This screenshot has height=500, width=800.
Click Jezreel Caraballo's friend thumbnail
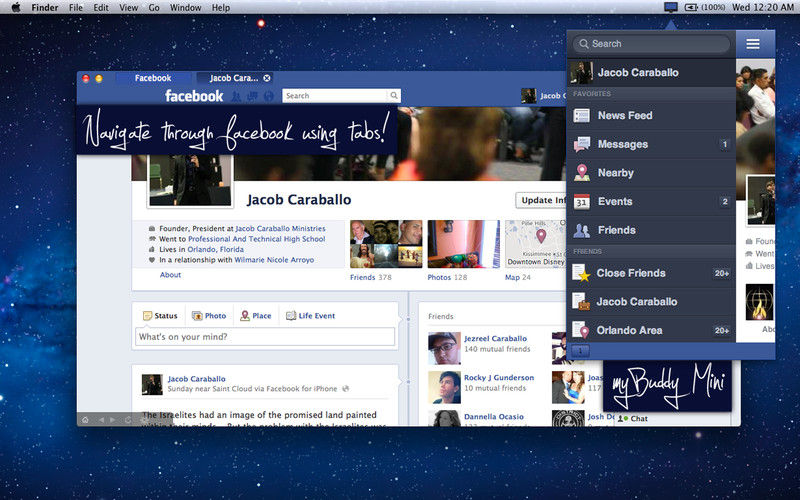tap(444, 348)
